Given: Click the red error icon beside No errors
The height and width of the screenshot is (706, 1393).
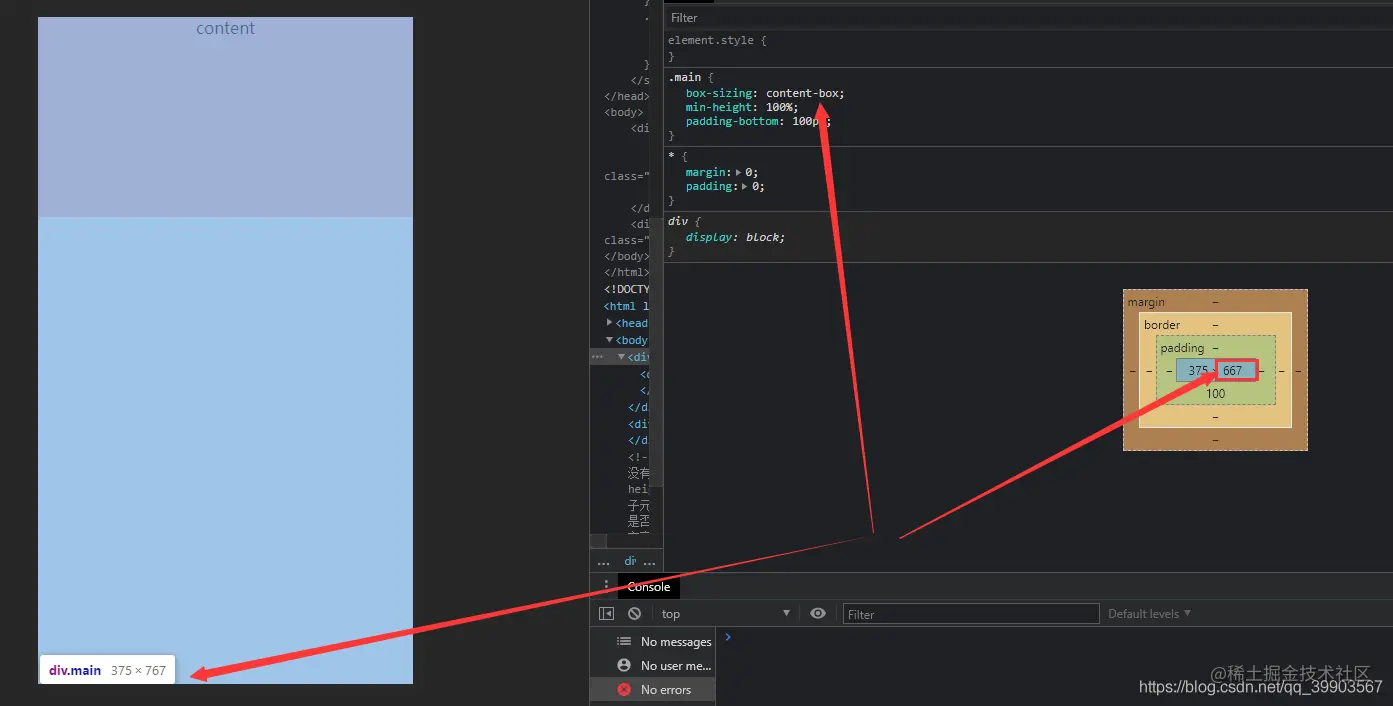Looking at the screenshot, I should click(x=624, y=689).
